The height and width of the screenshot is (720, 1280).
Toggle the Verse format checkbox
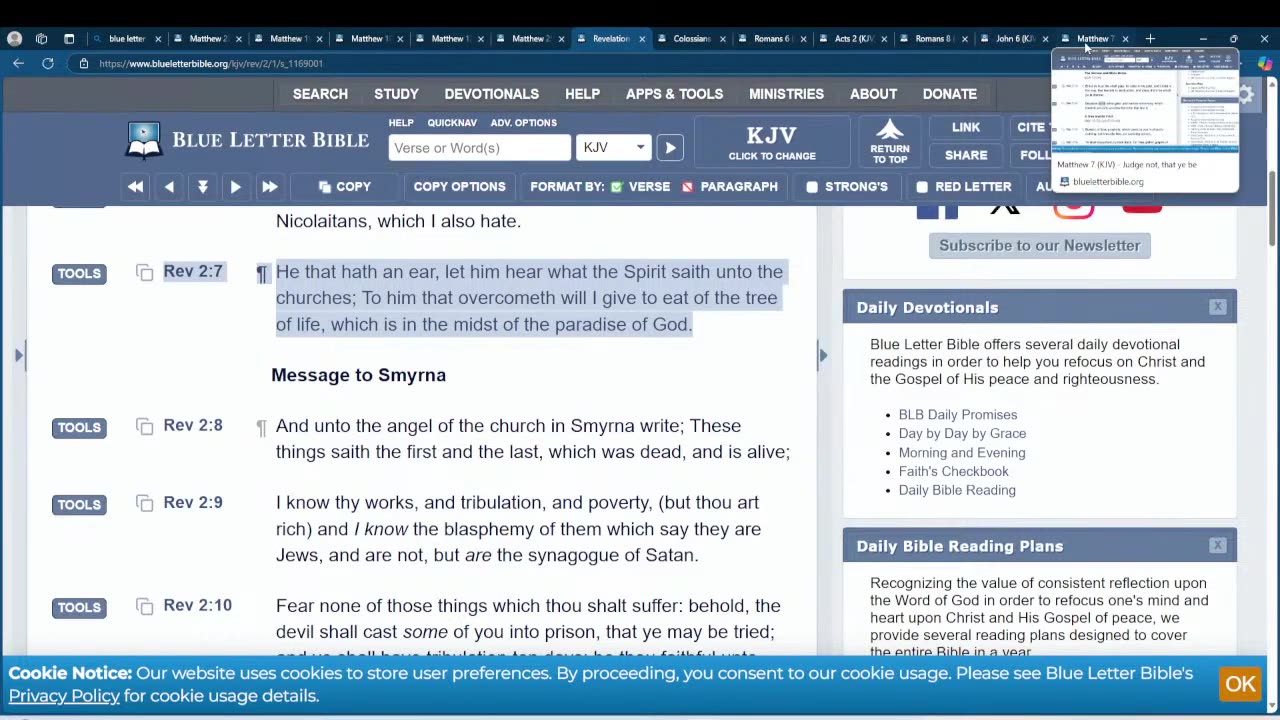click(617, 187)
